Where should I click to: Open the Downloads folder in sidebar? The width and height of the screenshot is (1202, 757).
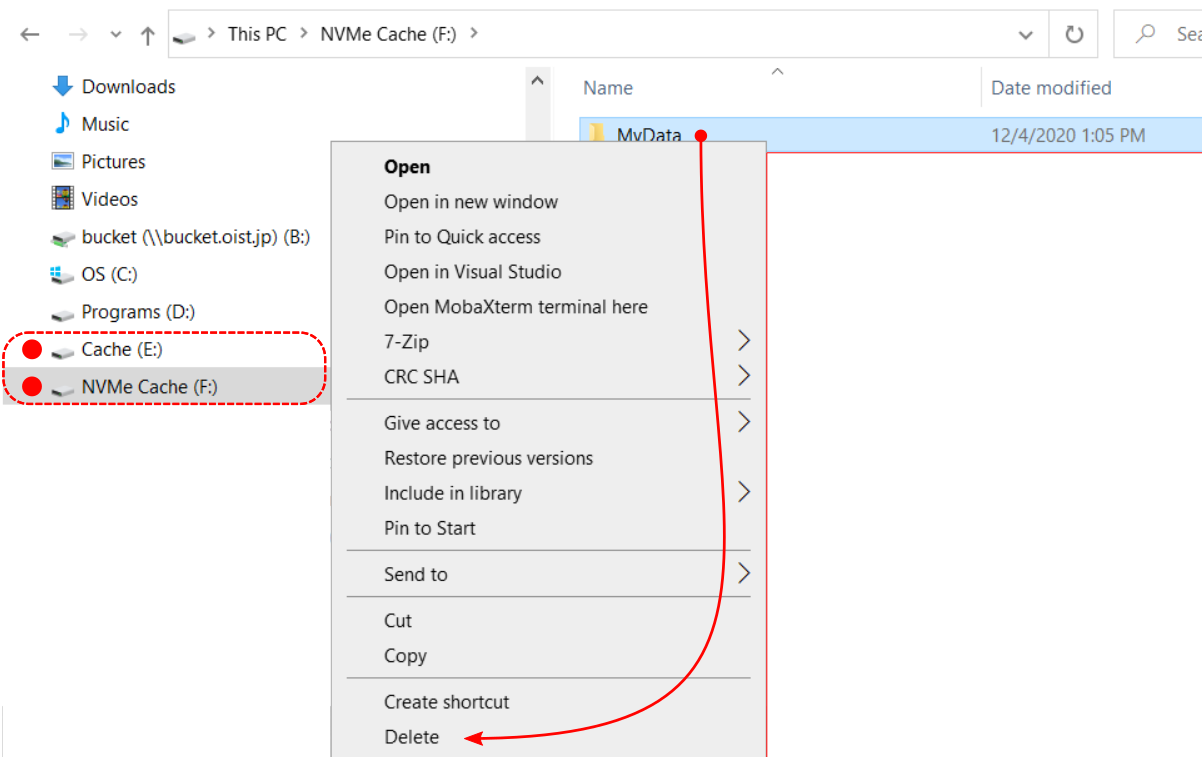[128, 87]
